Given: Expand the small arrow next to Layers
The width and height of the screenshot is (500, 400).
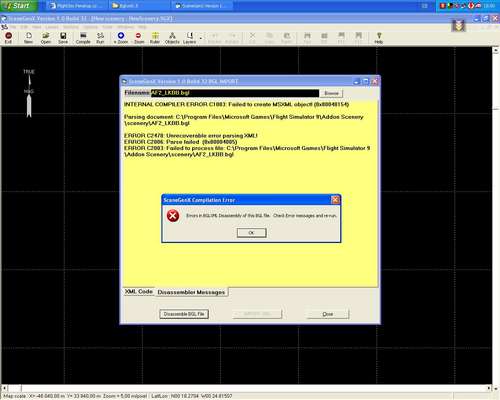Looking at the screenshot, I should (201, 39).
